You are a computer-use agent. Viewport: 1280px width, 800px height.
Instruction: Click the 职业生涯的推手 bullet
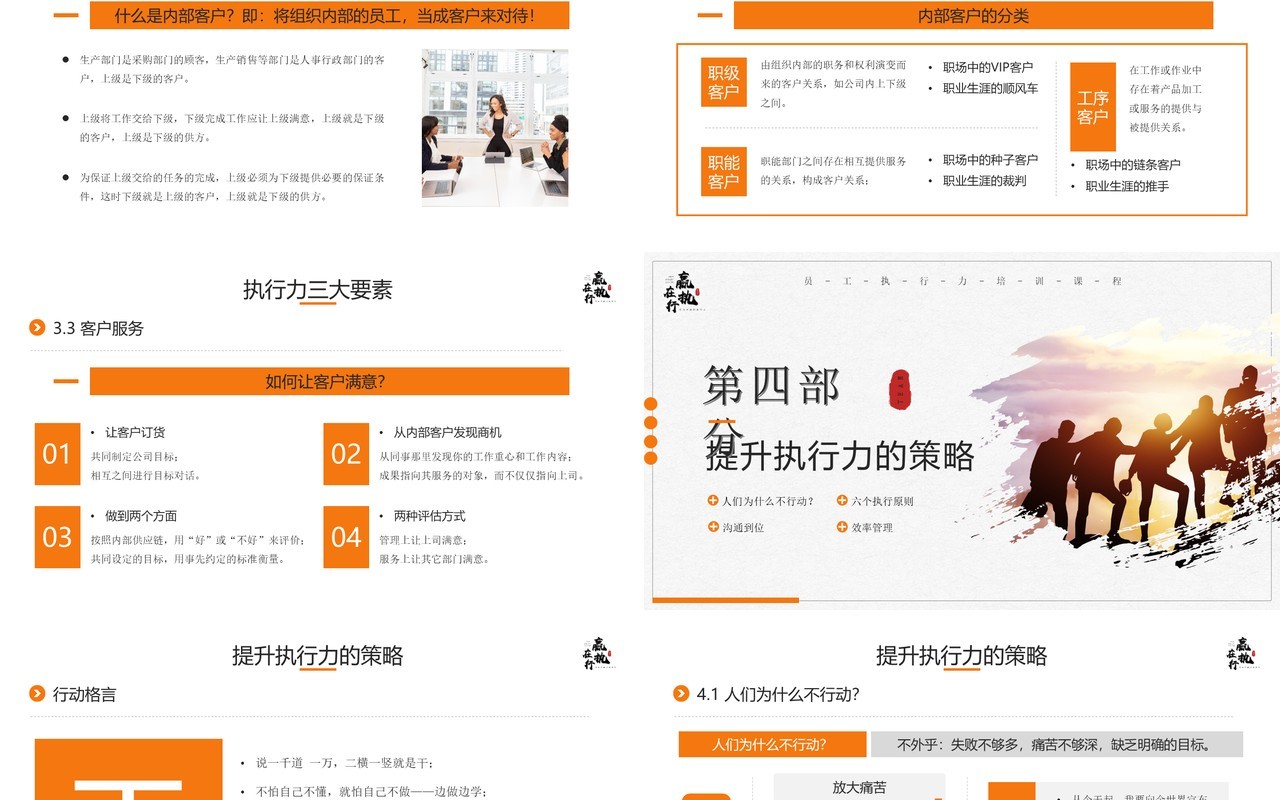(1127, 186)
